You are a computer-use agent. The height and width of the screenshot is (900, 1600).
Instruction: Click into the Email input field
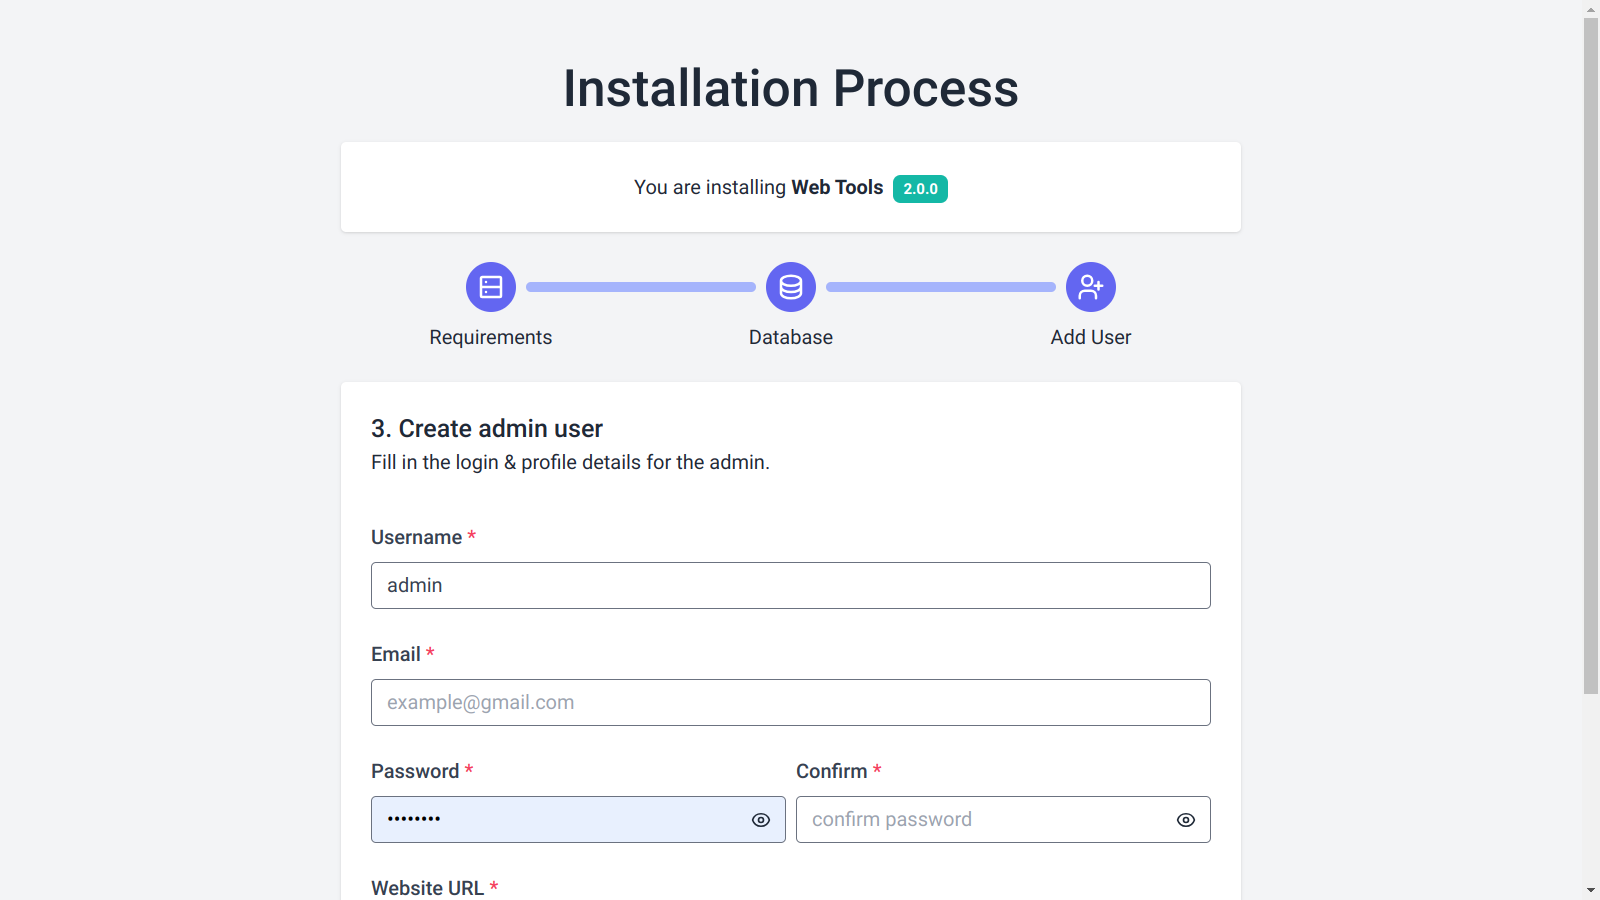[x=790, y=702]
